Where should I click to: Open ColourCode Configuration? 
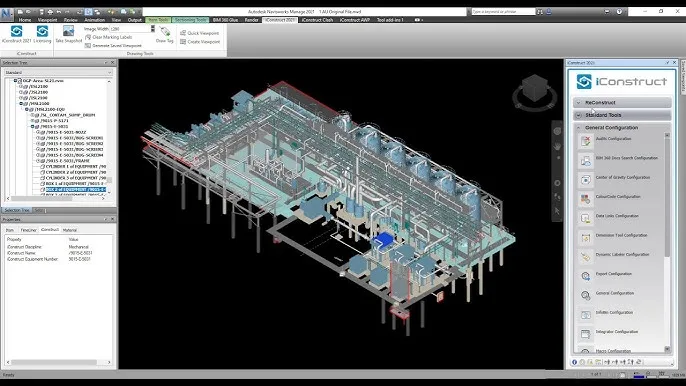click(x=618, y=197)
